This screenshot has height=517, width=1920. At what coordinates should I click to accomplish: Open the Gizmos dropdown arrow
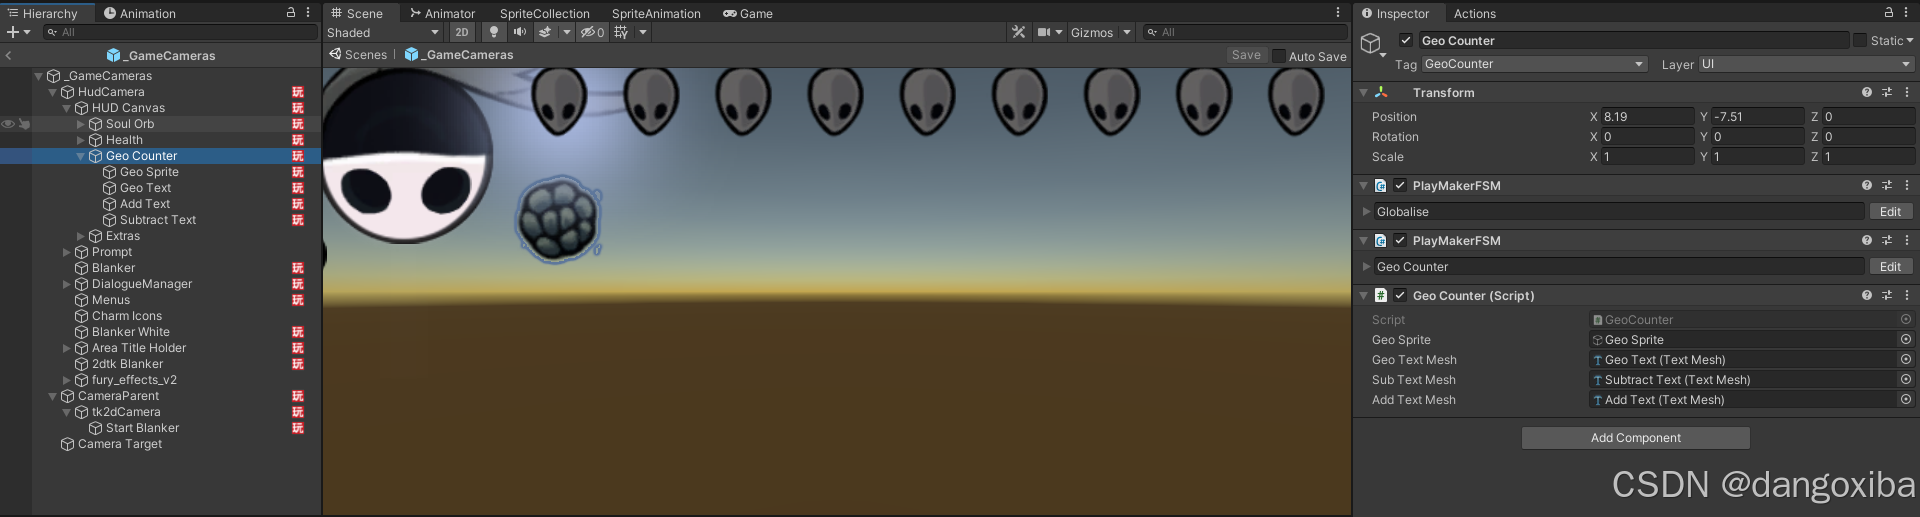pos(1127,32)
